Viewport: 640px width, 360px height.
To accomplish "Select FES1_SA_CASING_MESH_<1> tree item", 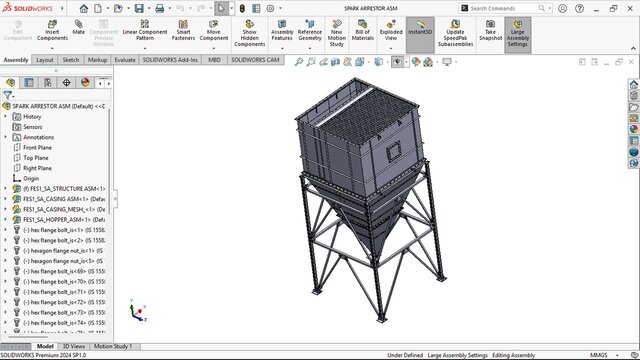I will click(x=64, y=209).
